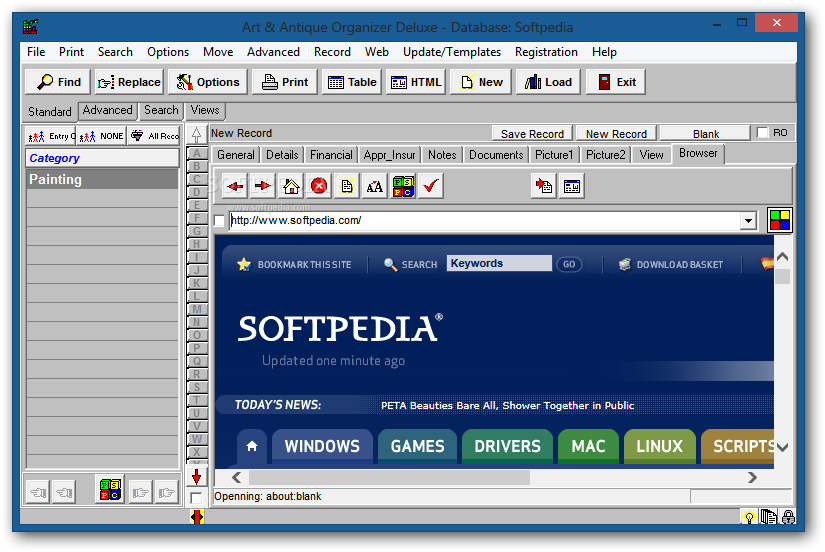Click the padlock icon in status bar
This screenshot has width=825, height=552.
tap(788, 517)
